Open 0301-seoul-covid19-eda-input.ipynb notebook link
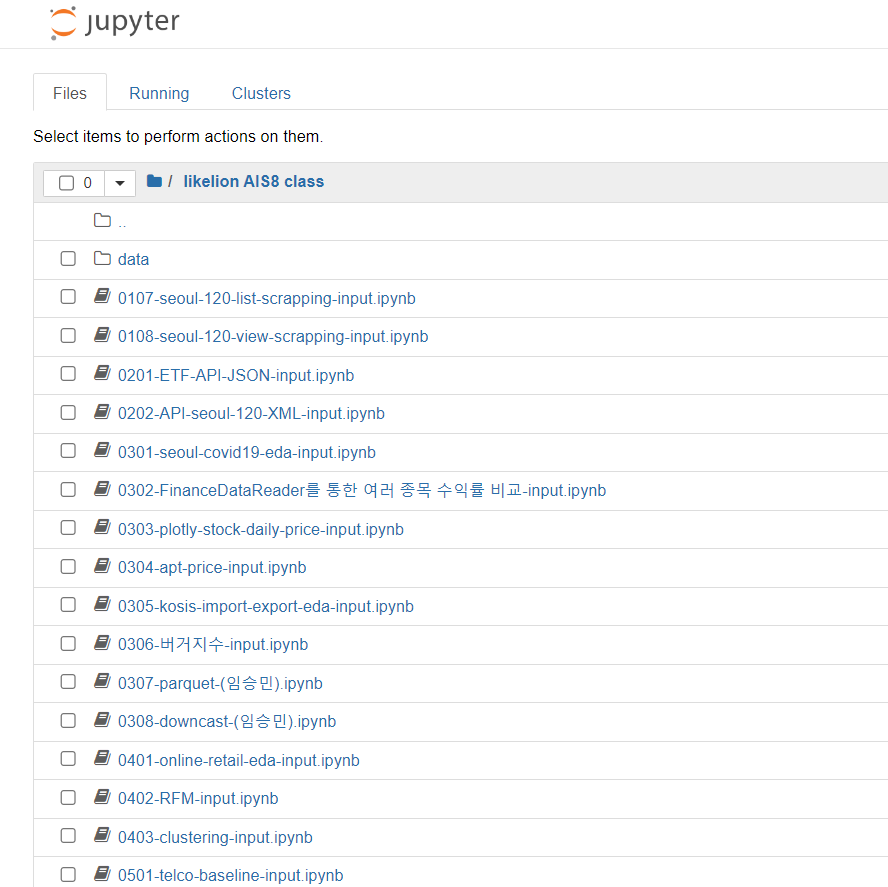 247,452
